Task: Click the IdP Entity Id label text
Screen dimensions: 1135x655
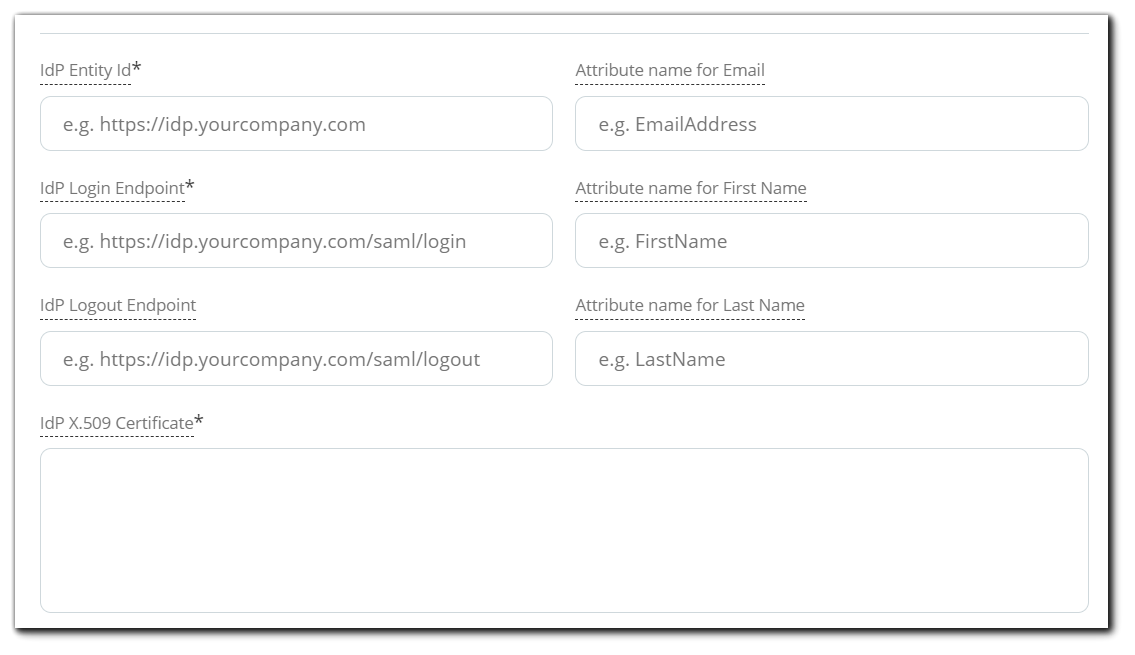Action: coord(85,70)
